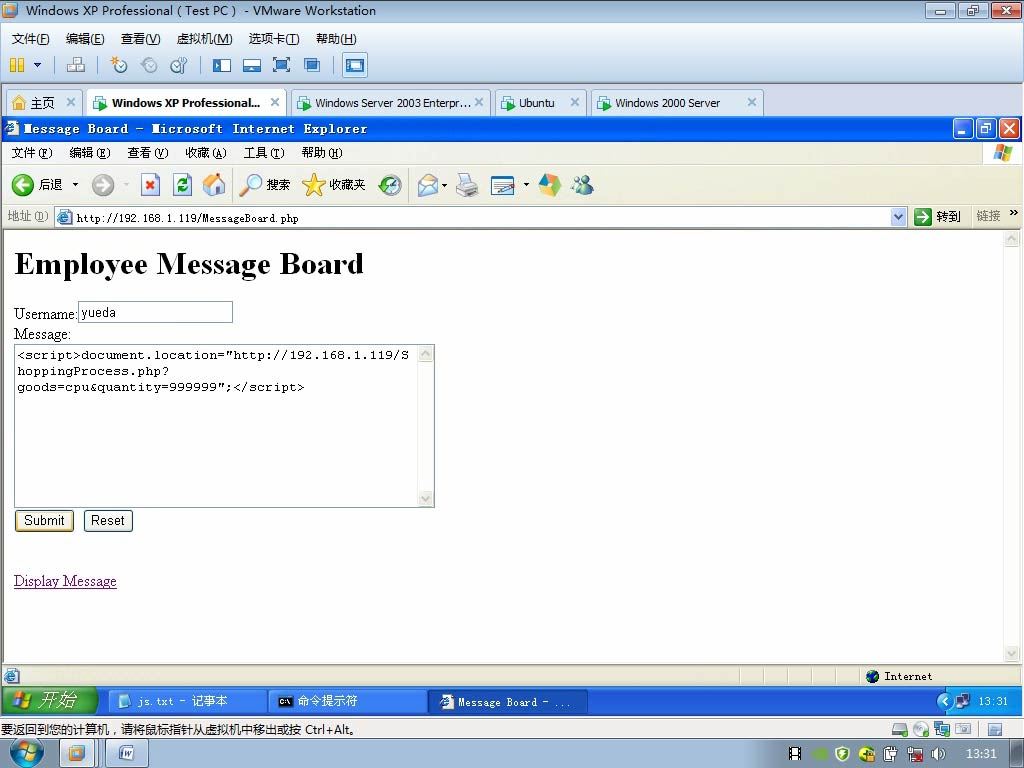The image size is (1024, 768).
Task: Click the Submit button
Action: [x=44, y=520]
